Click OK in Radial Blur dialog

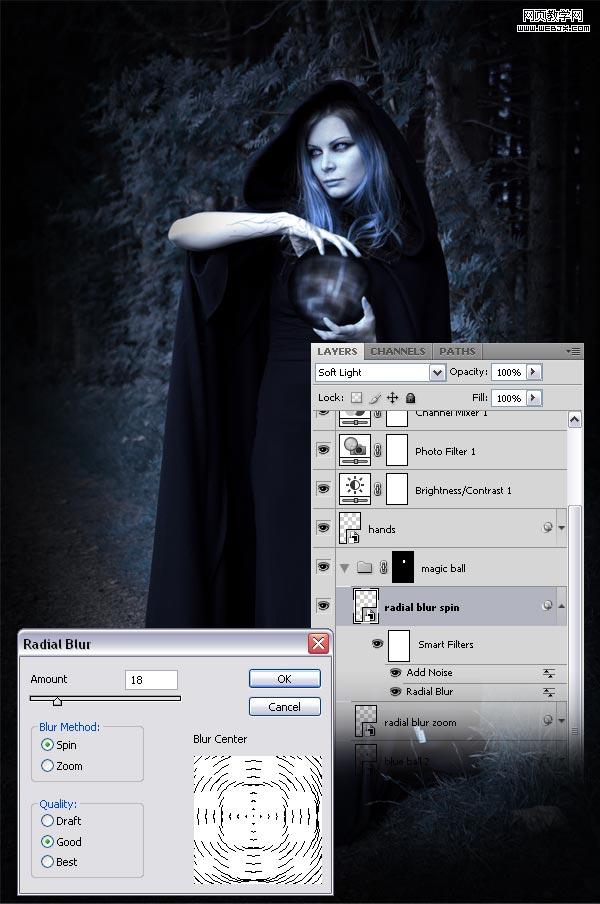[284, 679]
